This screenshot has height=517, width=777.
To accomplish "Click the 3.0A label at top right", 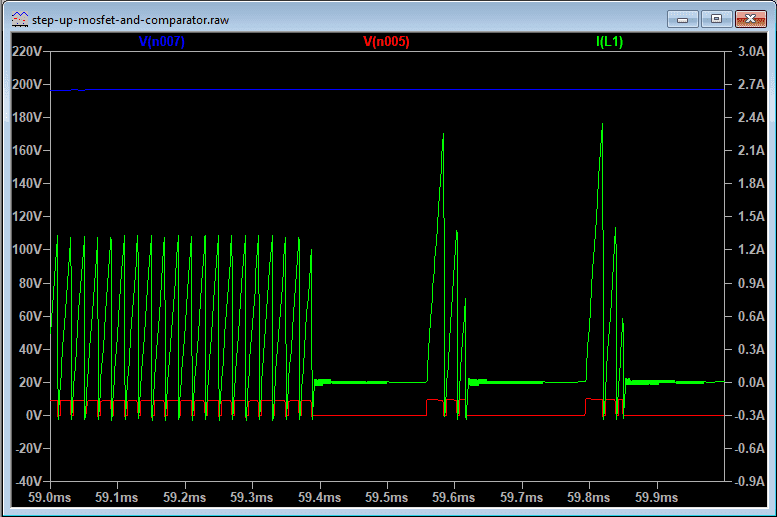I will click(750, 51).
